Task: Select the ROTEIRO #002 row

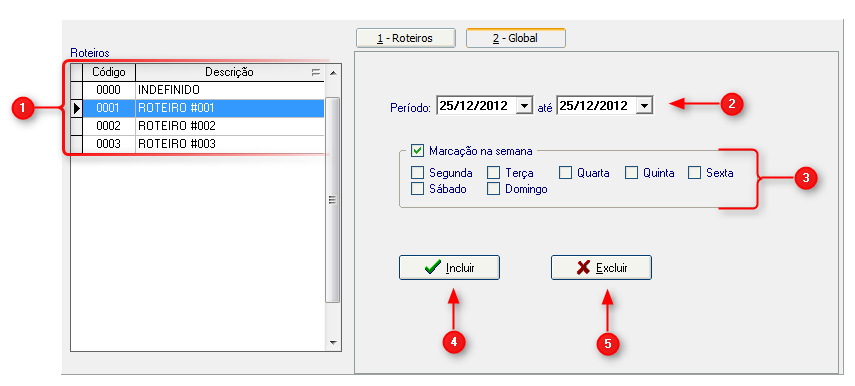Action: (198, 126)
